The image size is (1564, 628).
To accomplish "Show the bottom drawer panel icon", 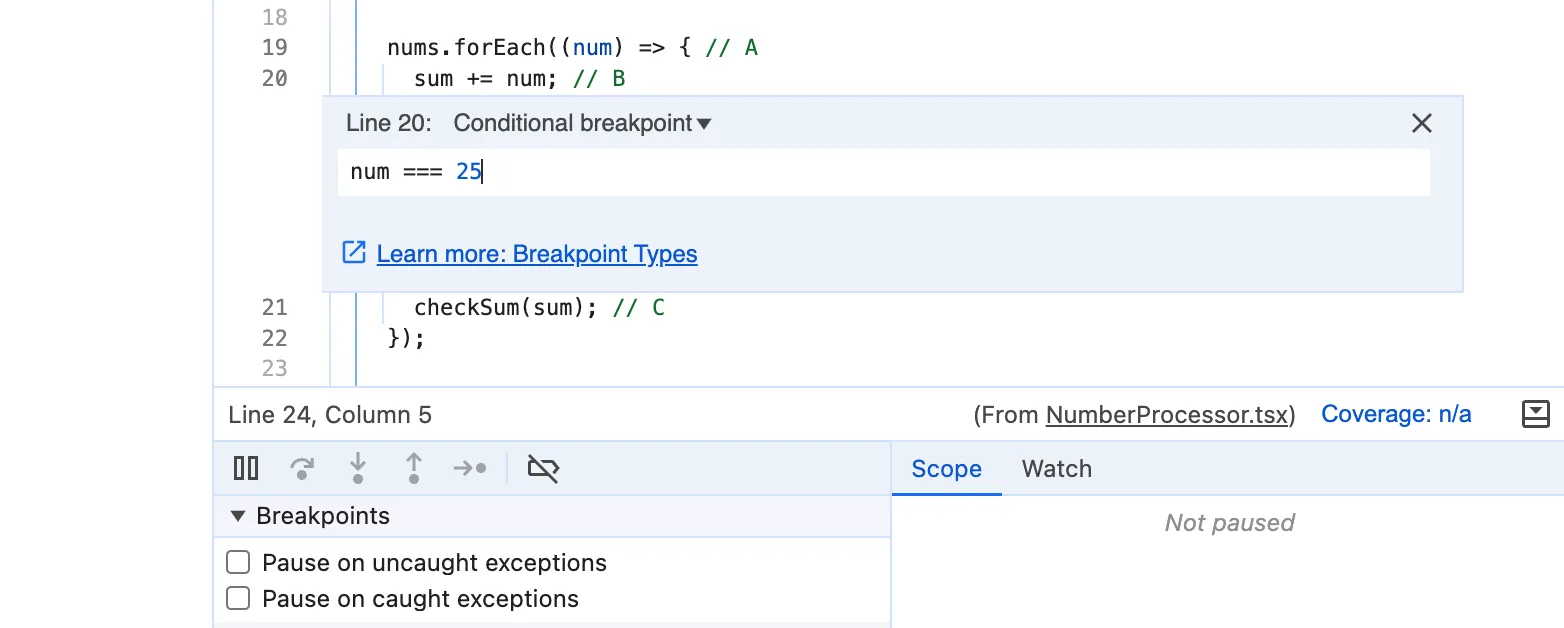I will click(x=1535, y=414).
